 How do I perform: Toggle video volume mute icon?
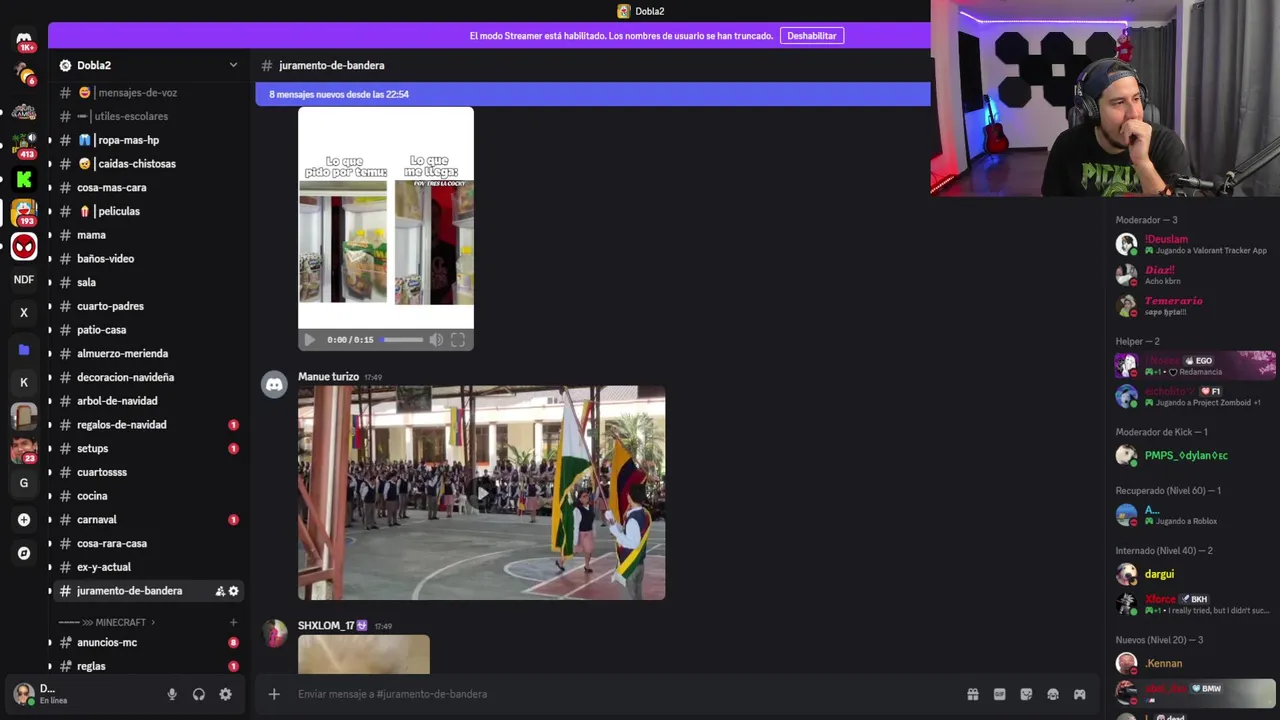(x=436, y=340)
